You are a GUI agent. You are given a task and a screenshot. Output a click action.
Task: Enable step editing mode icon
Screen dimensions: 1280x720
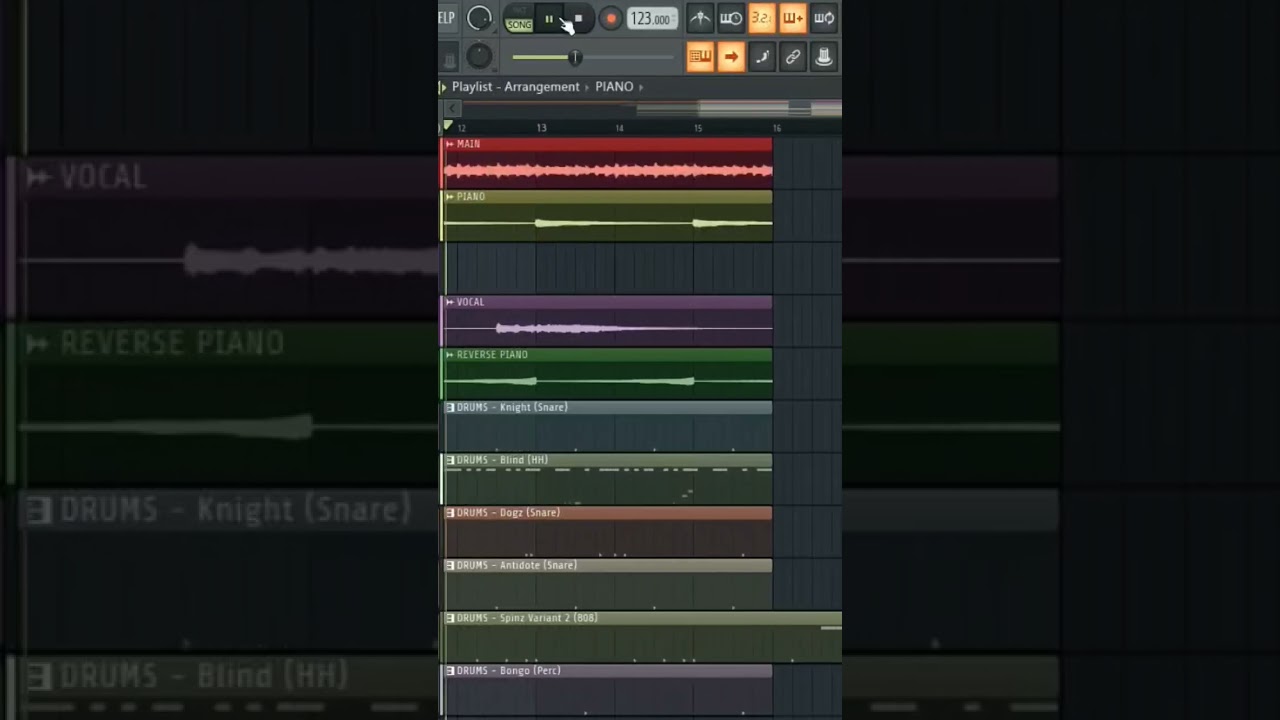[x=762, y=57]
